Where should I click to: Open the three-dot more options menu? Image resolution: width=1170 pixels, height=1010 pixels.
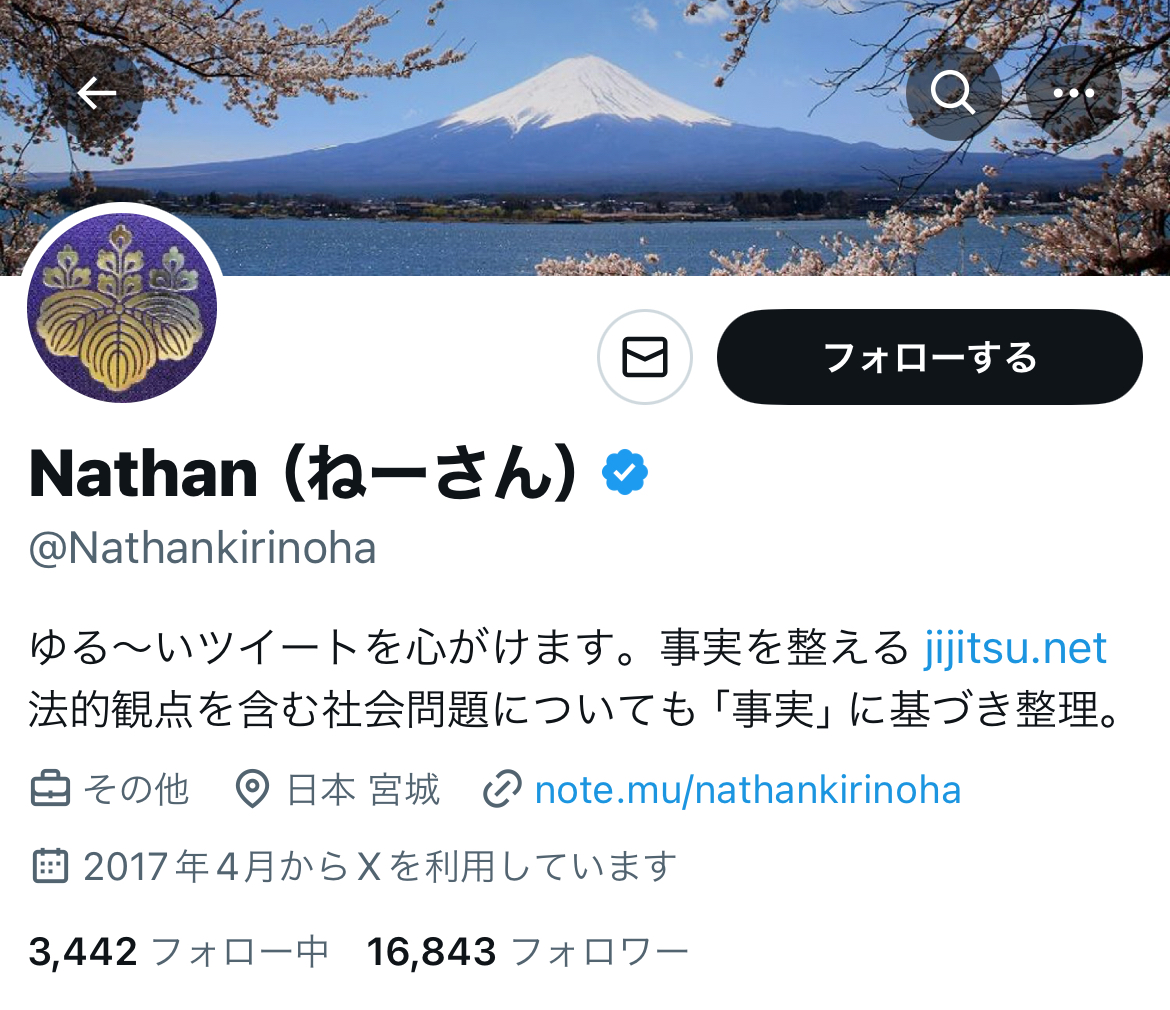pos(1073,93)
